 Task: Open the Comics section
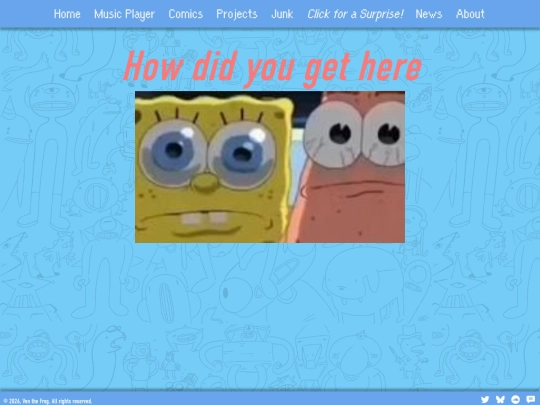pos(186,14)
